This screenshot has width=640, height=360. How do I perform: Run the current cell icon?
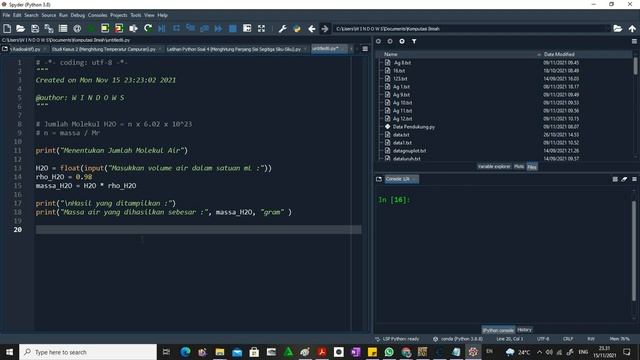coord(105,29)
